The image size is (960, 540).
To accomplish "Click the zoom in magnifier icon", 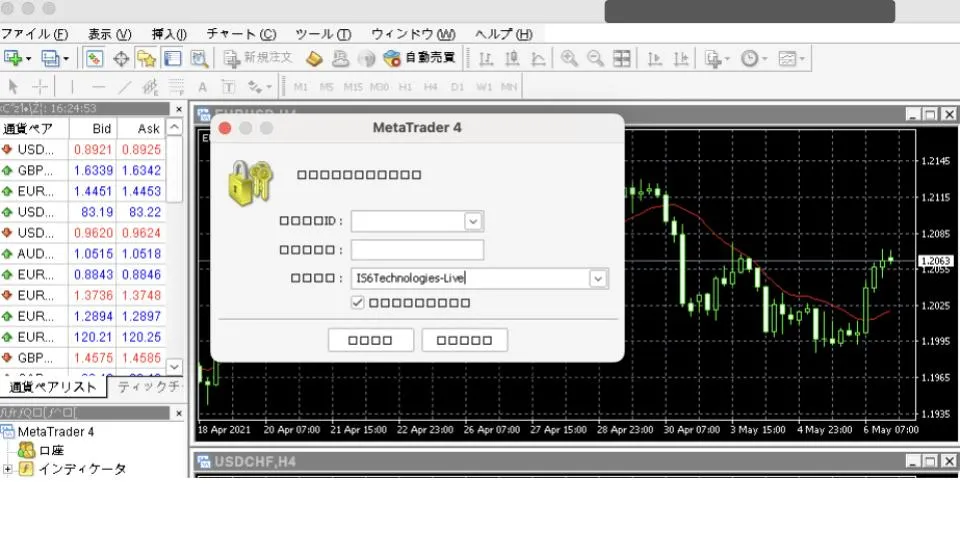I will tap(569, 58).
